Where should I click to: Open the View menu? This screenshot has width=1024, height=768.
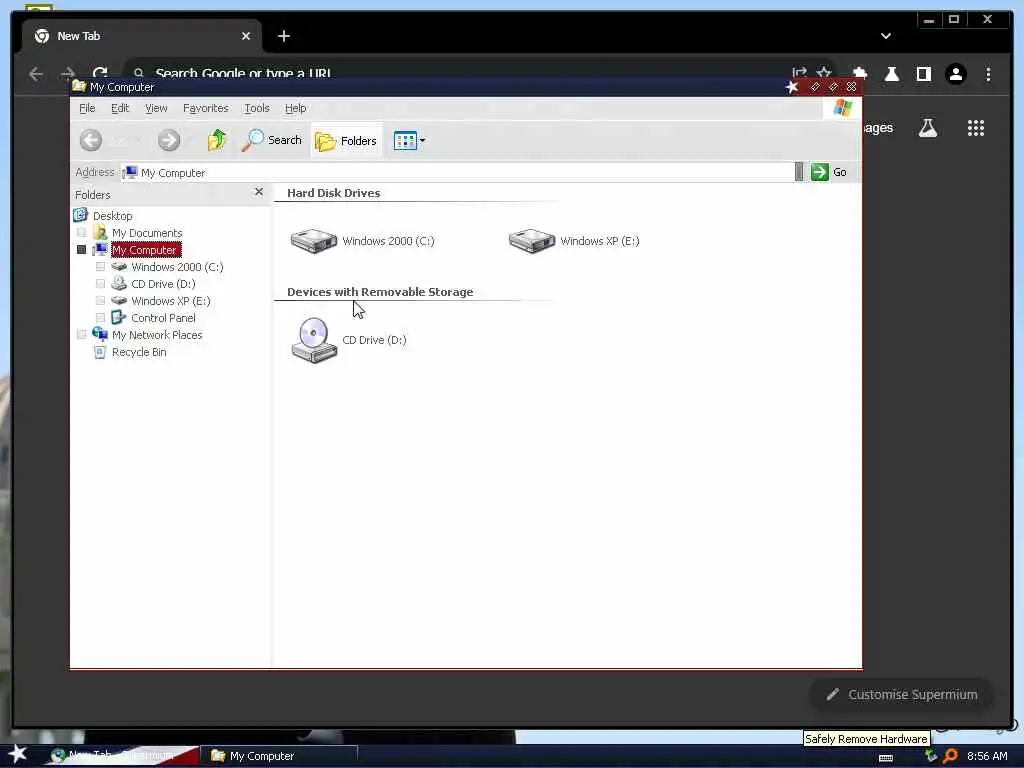pyautogui.click(x=156, y=108)
